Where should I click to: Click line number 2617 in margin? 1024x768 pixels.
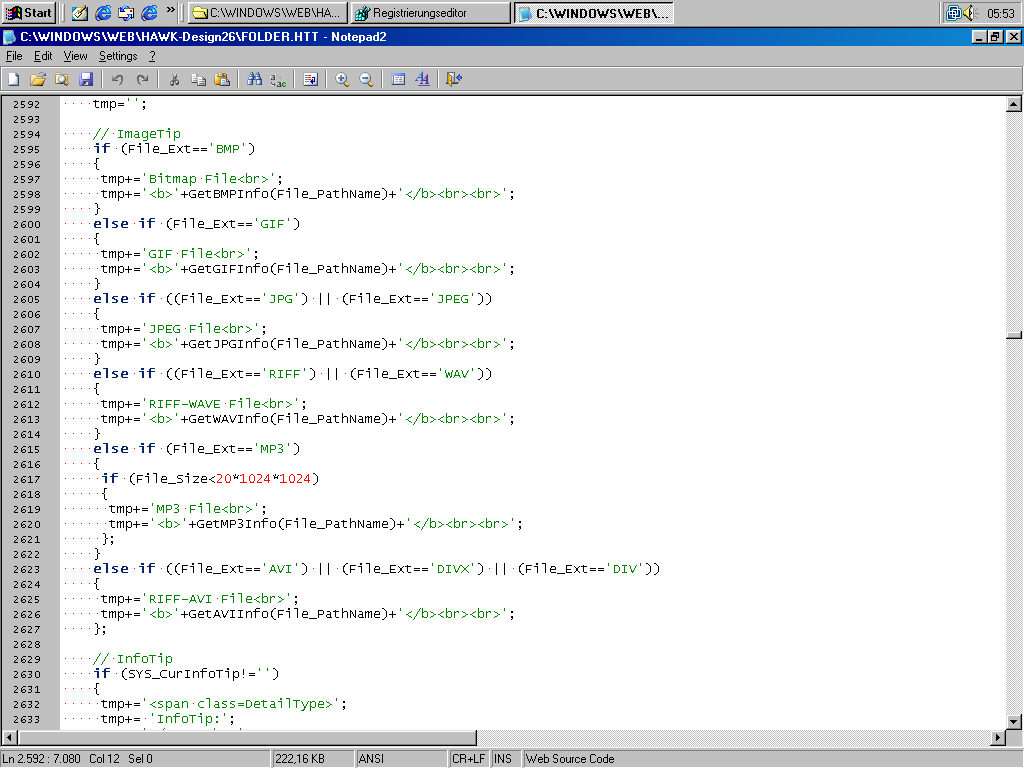tap(27, 479)
